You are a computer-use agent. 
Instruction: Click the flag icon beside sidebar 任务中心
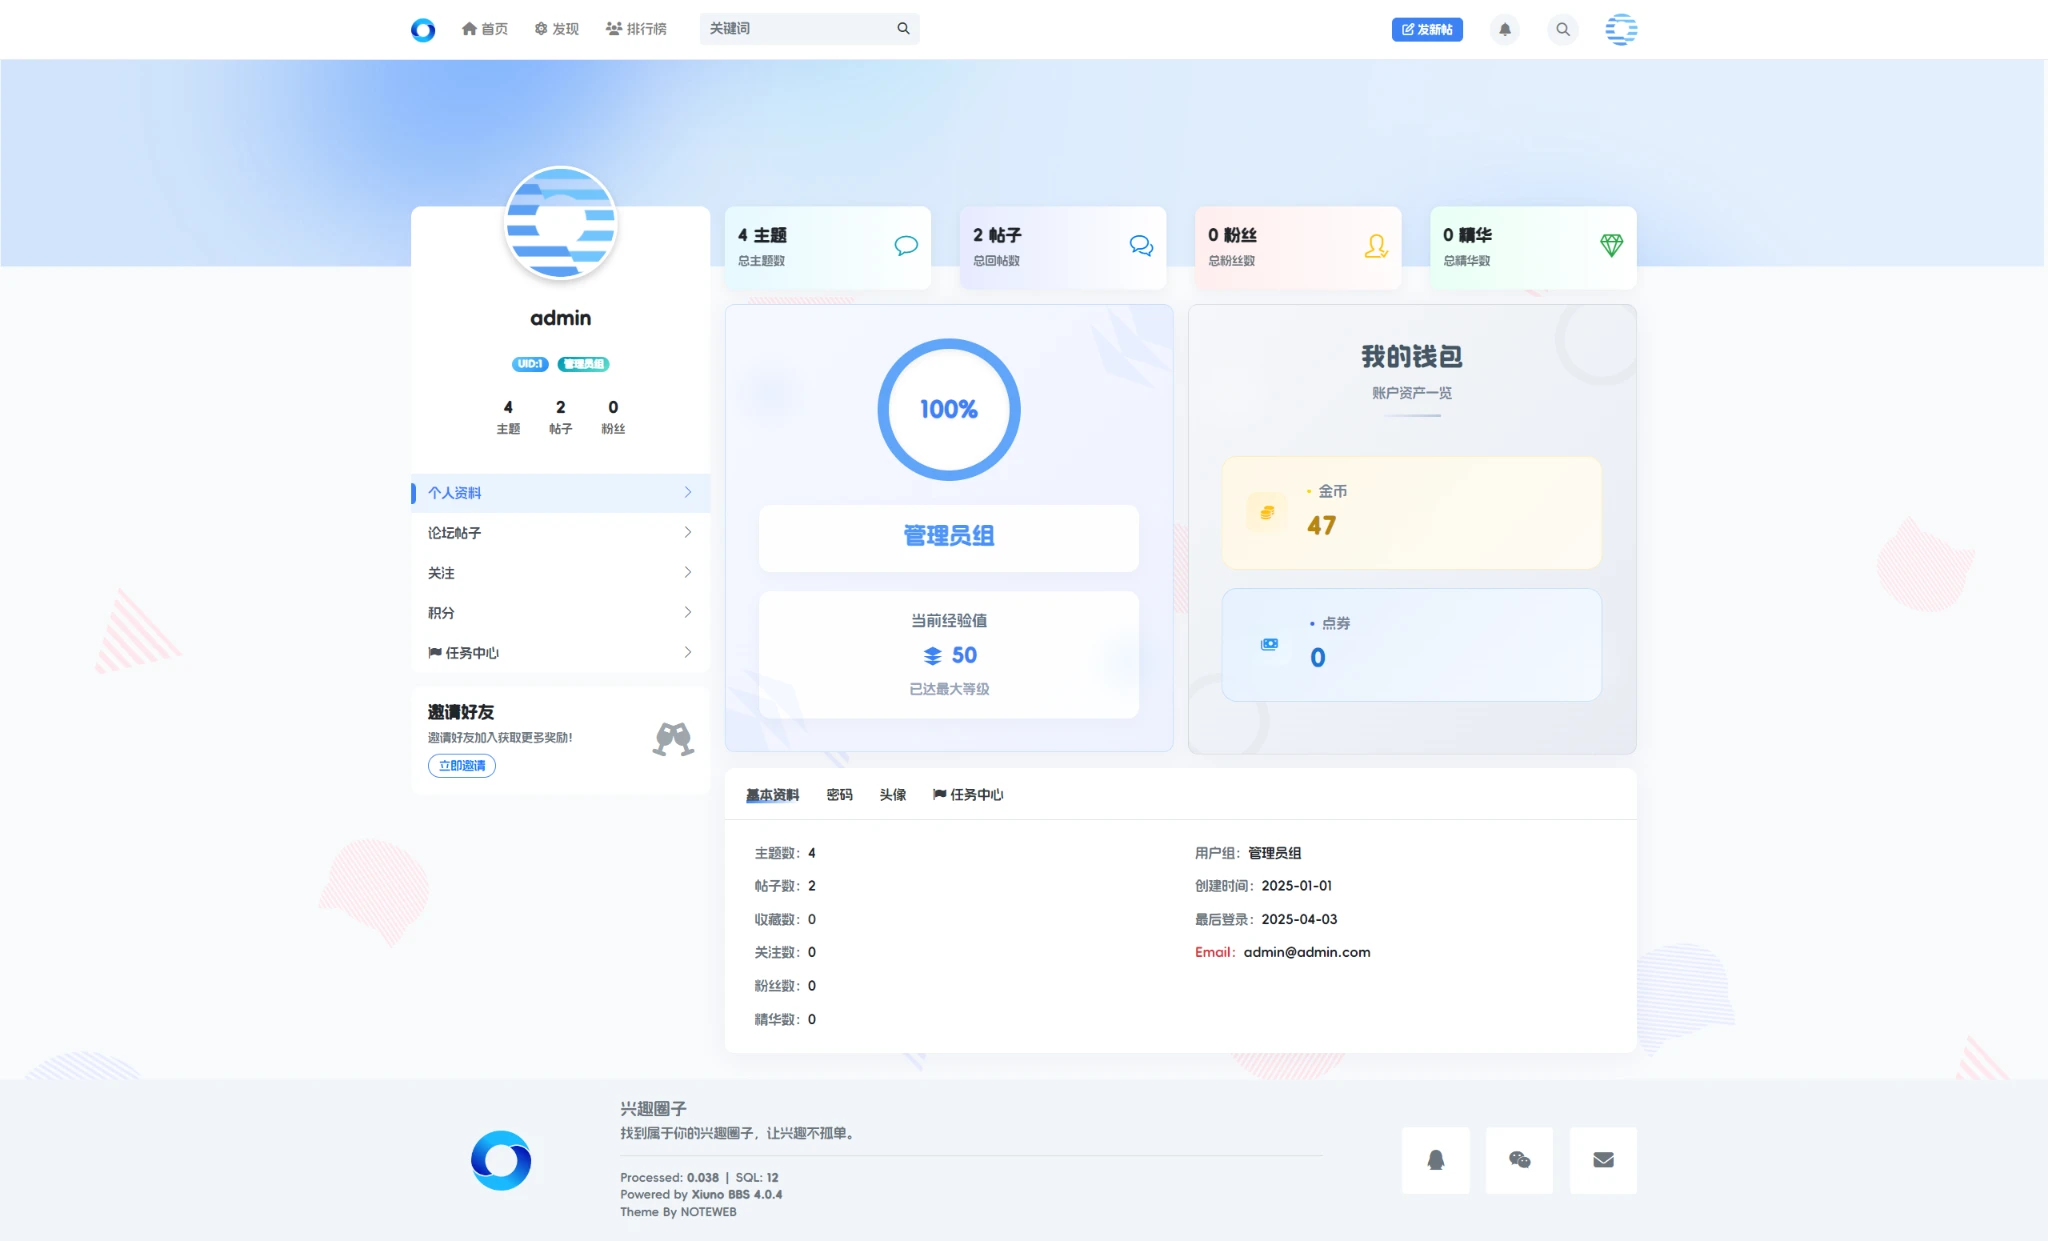[435, 653]
